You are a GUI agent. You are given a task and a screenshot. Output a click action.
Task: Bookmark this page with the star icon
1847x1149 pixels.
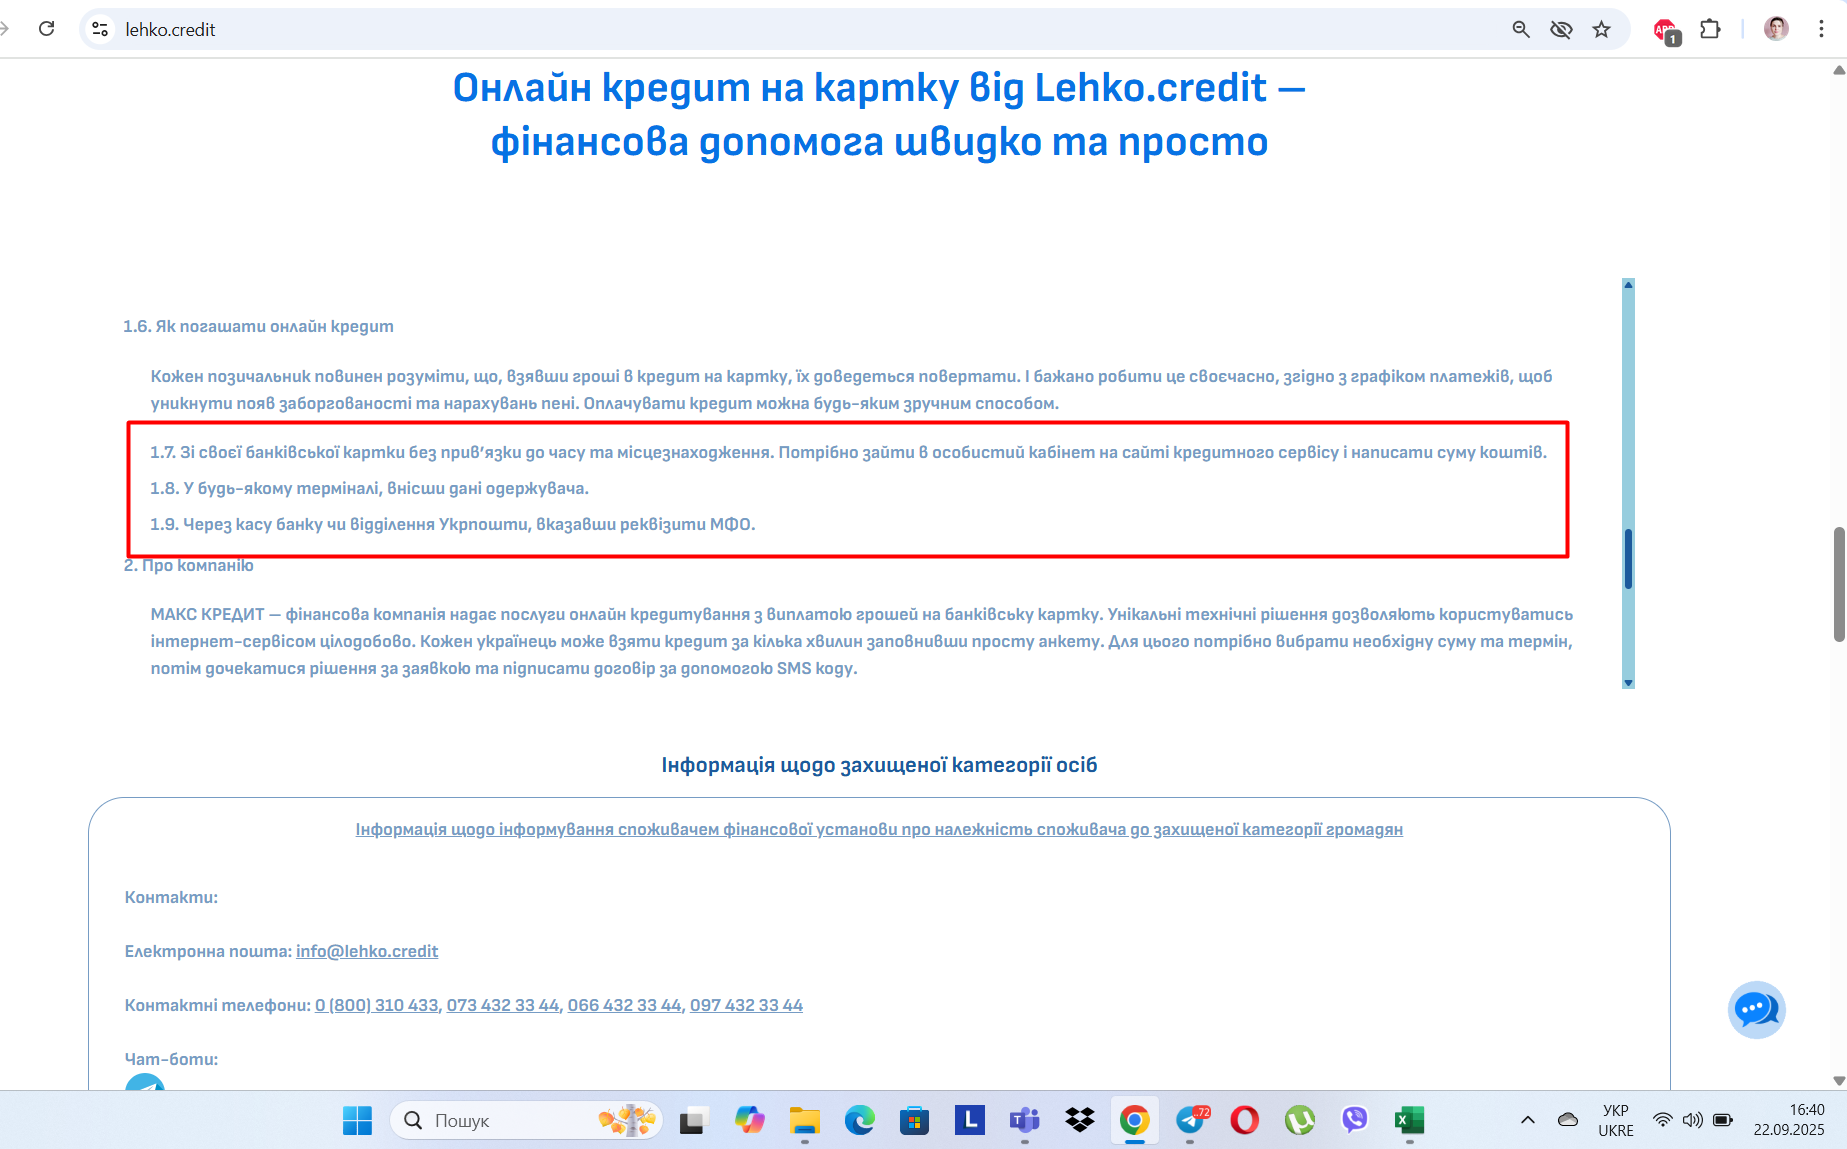[1602, 29]
